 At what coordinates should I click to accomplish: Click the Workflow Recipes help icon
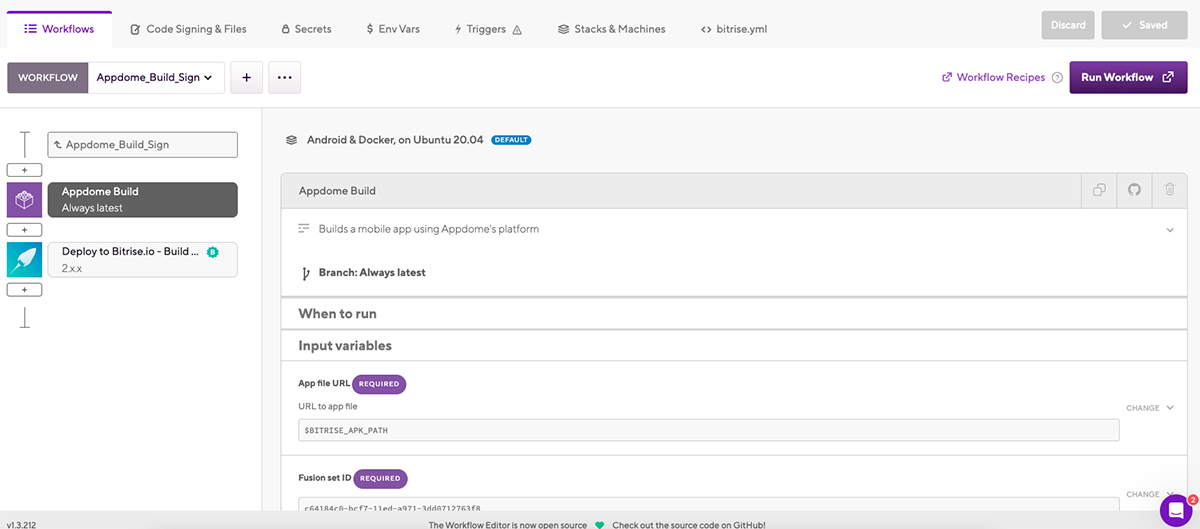click(x=1057, y=78)
